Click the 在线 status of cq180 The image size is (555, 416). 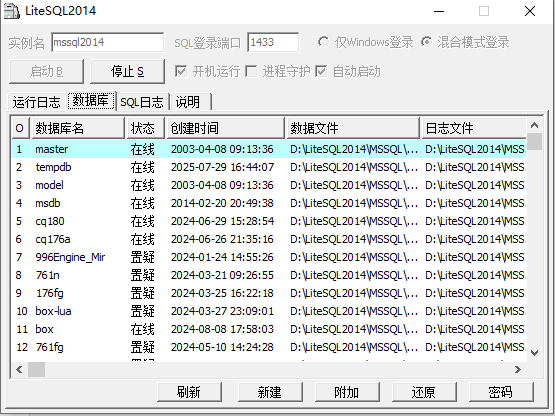click(142, 221)
